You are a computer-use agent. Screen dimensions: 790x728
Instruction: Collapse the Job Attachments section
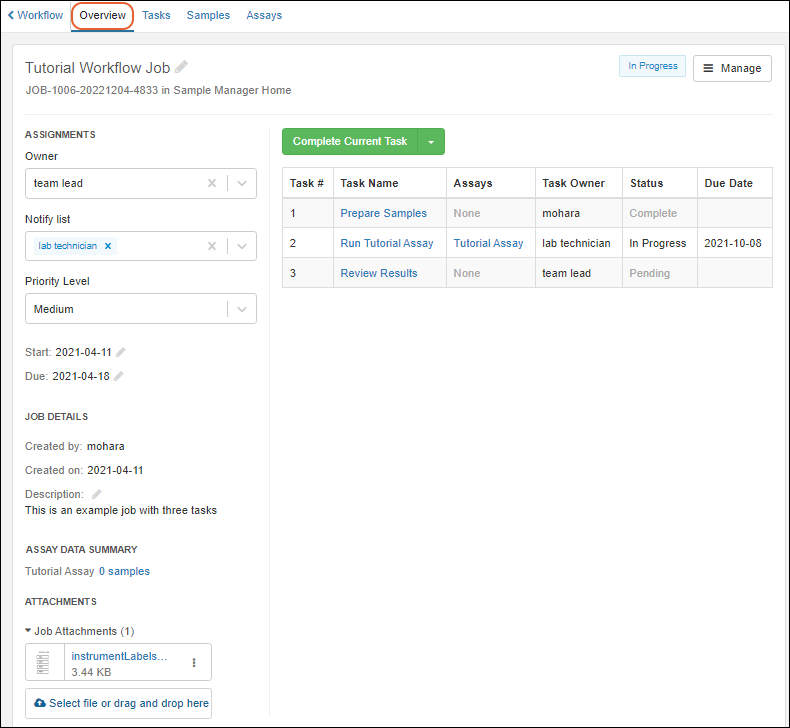(x=30, y=631)
